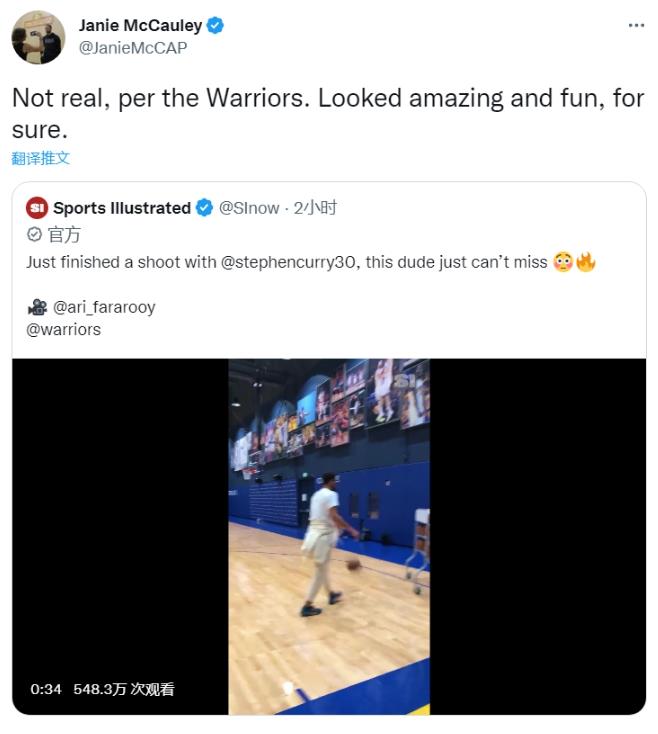
Task: Click the @SInow handle
Action: pos(249,208)
